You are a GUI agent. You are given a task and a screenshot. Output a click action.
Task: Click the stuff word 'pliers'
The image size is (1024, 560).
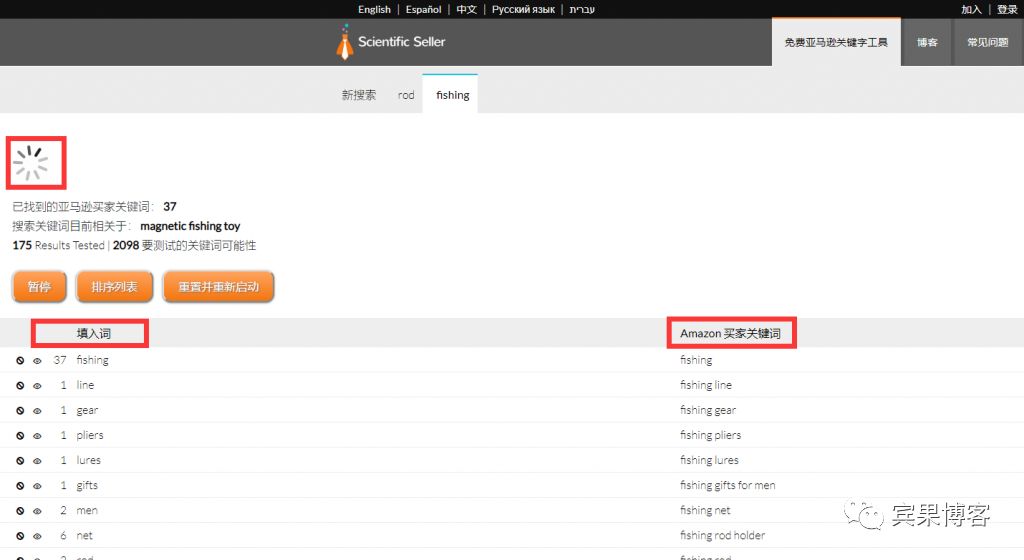[89, 435]
